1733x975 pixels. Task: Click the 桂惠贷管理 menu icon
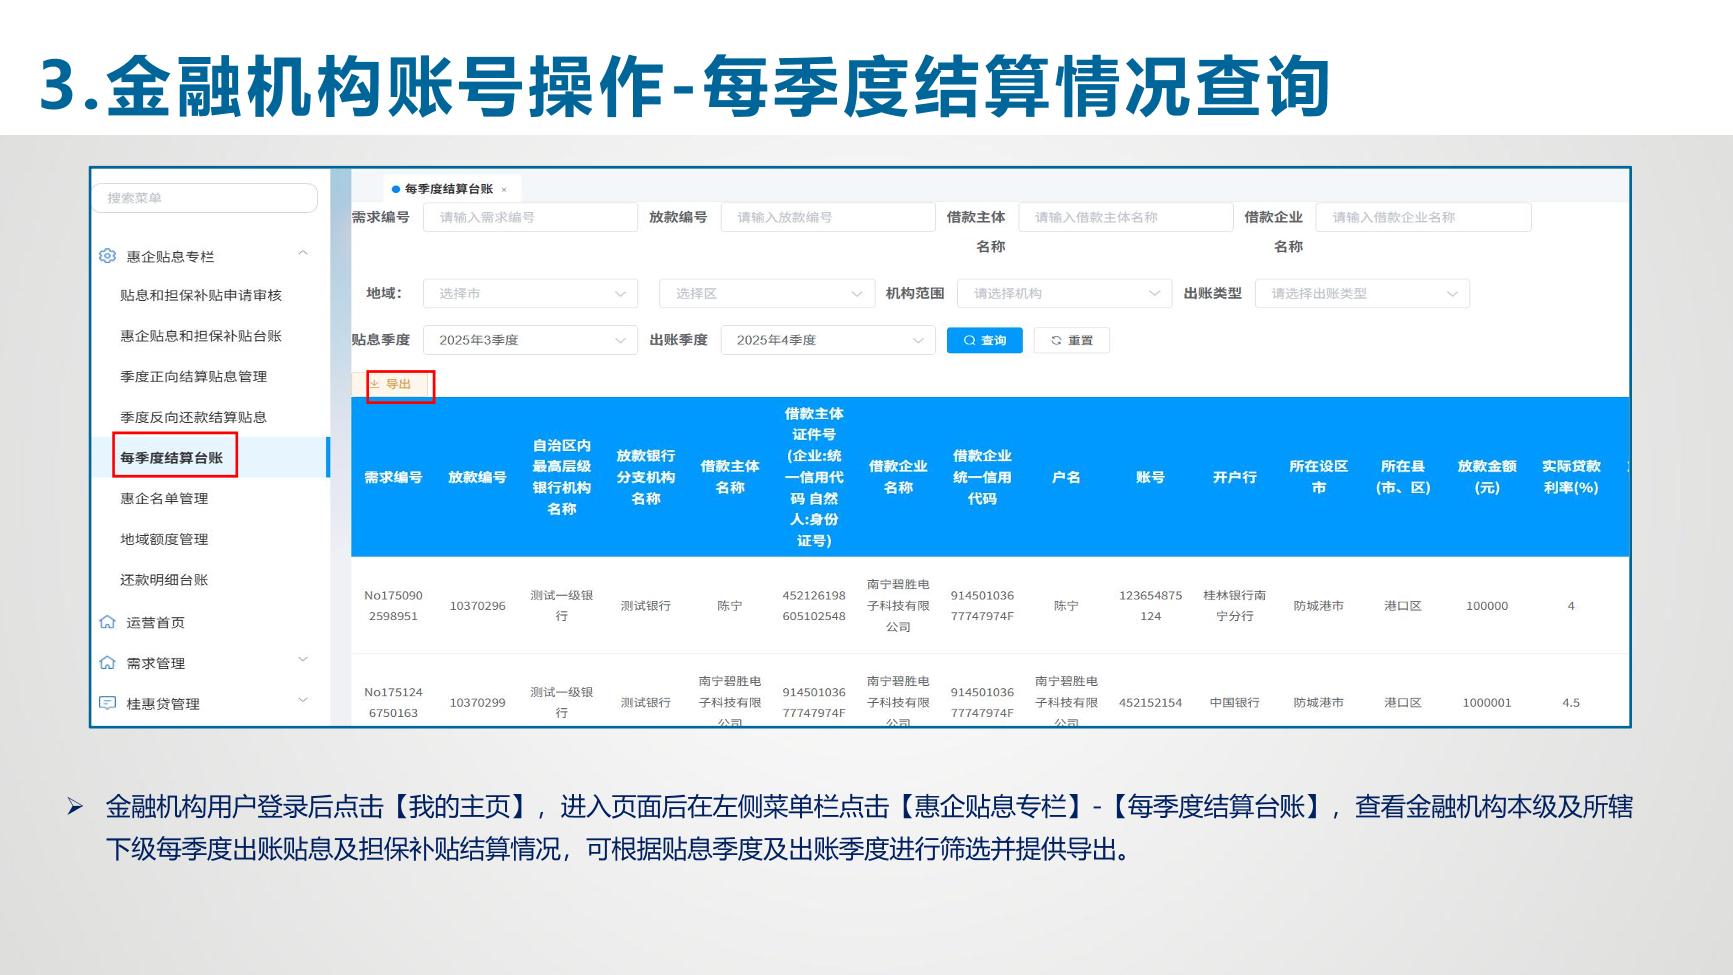[107, 703]
